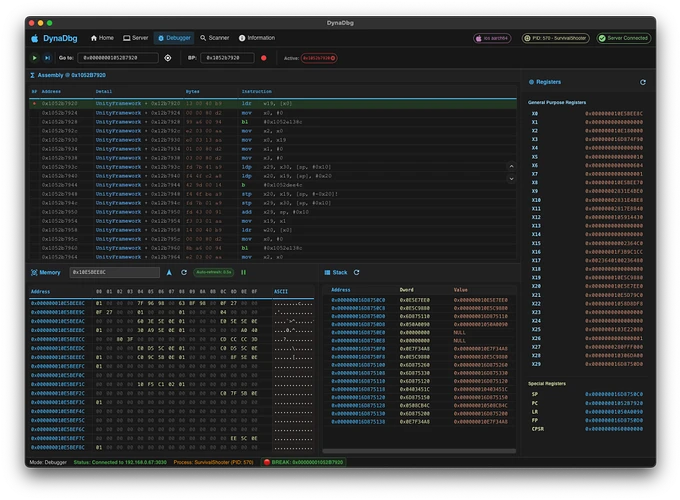Toggle the Auto-refresh 0.5s badge
This screenshot has height=500, width=680.
pyautogui.click(x=213, y=272)
